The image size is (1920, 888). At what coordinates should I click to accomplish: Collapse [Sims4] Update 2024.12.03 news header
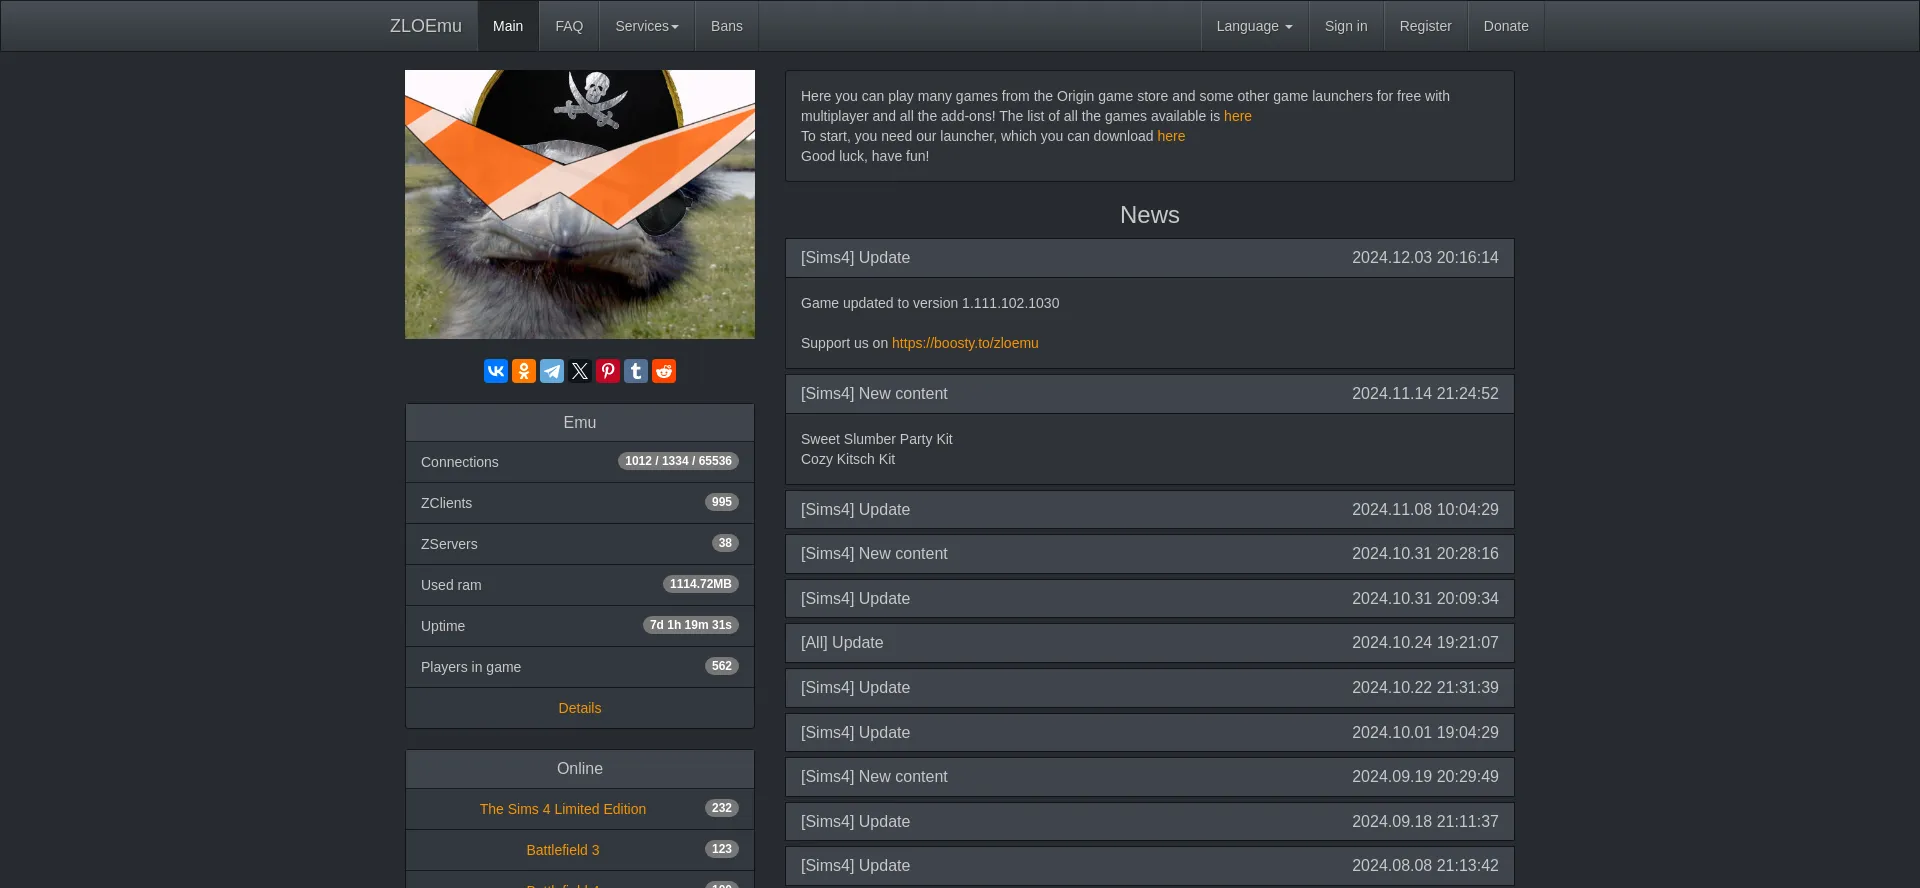coord(1150,258)
